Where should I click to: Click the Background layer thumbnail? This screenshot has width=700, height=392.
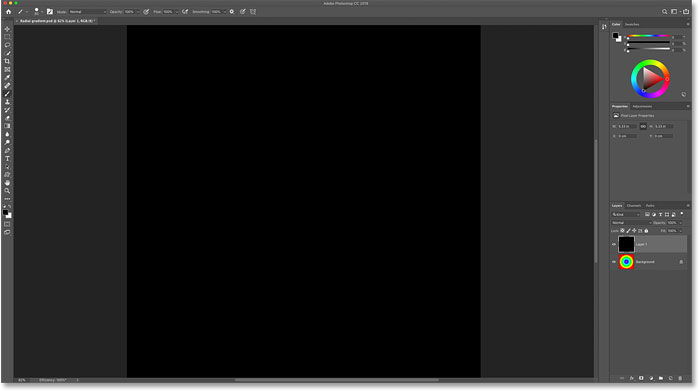click(626, 262)
